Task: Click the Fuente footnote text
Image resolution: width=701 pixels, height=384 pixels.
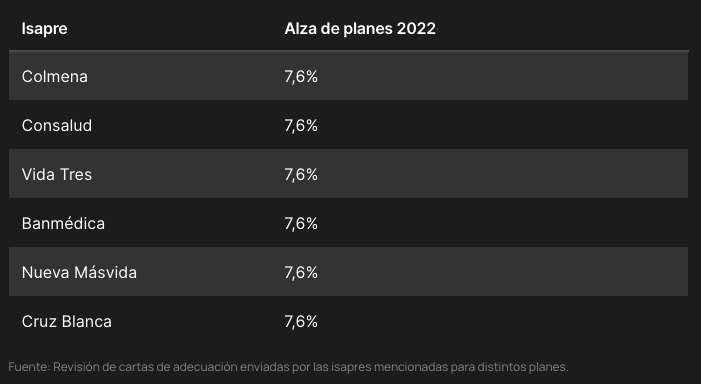Action: pyautogui.click(x=288, y=367)
